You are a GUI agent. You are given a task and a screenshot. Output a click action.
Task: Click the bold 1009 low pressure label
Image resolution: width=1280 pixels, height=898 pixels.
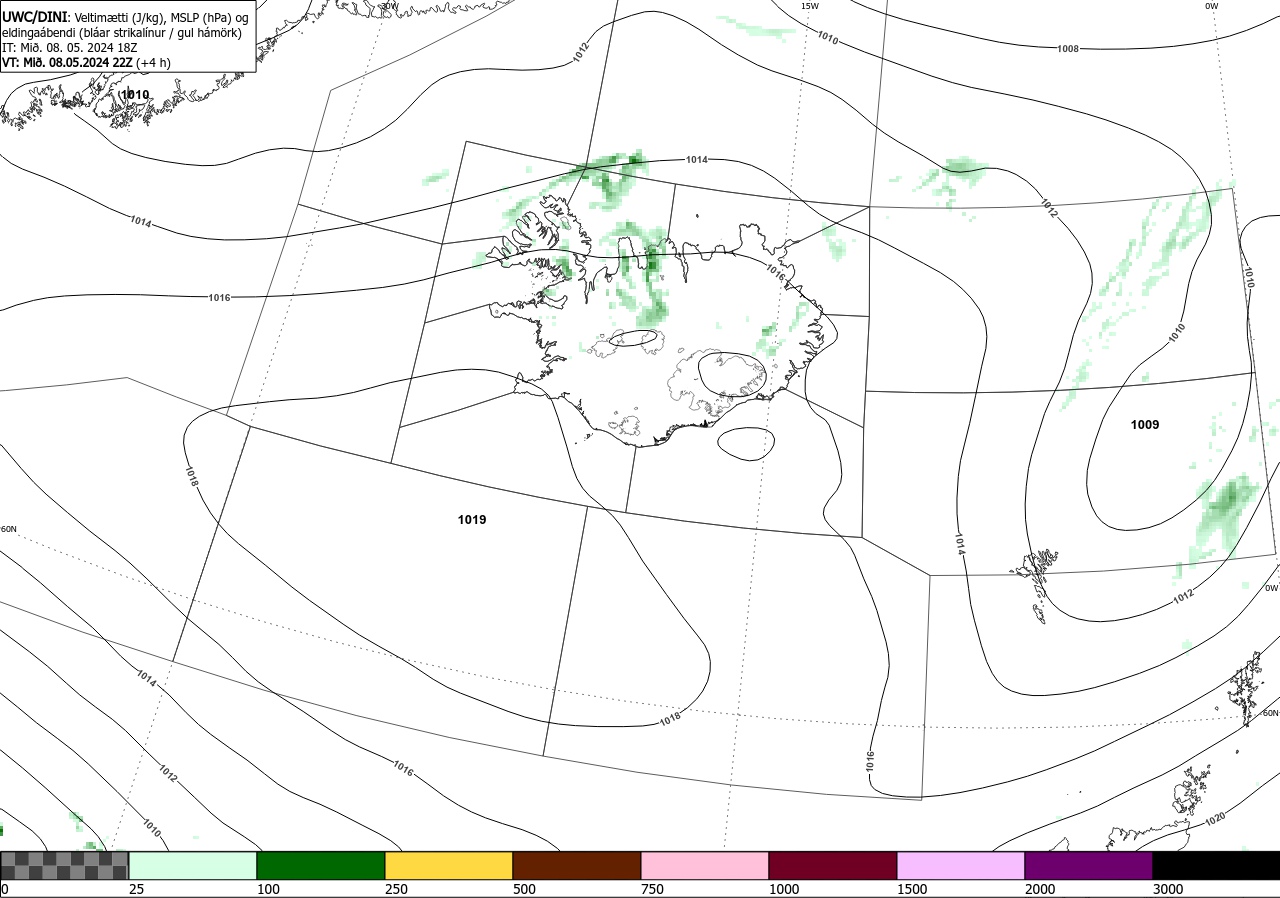click(1145, 425)
